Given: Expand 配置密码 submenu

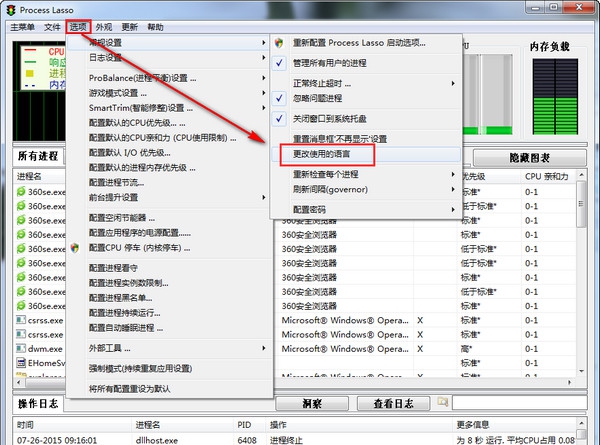Looking at the screenshot, I should coord(453,210).
